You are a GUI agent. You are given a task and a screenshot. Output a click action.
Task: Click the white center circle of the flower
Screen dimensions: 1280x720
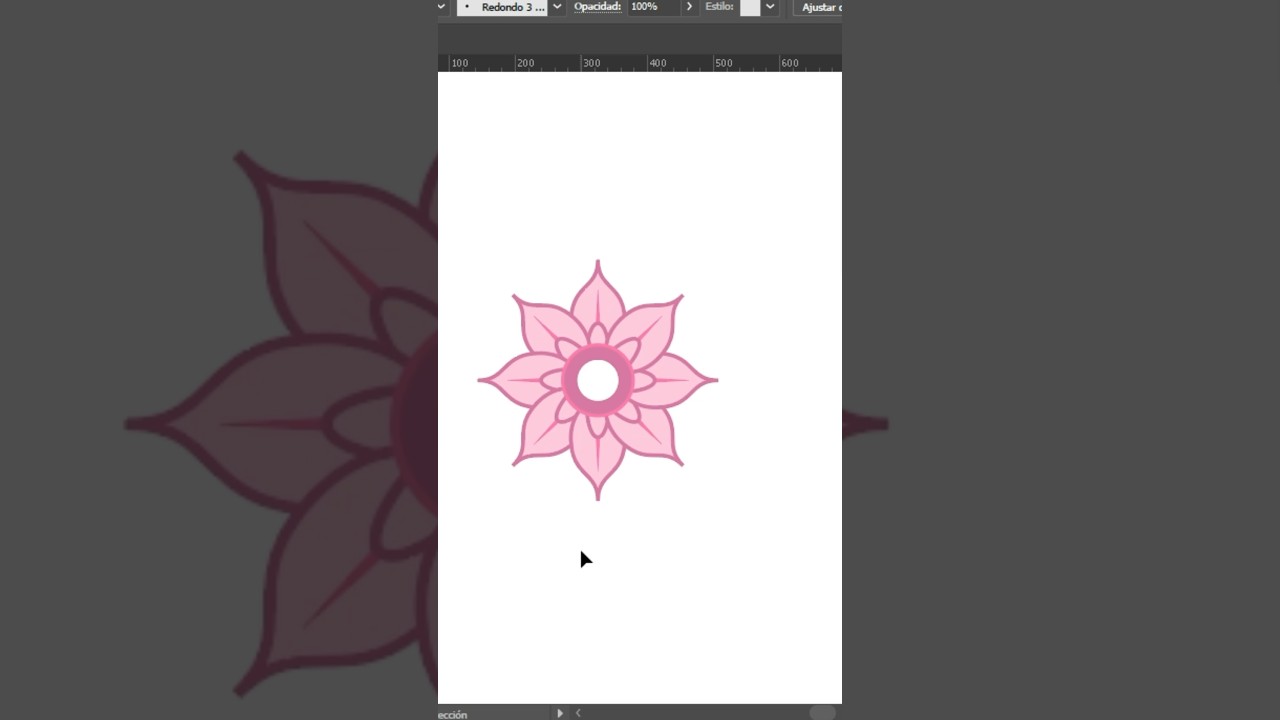[x=598, y=380]
